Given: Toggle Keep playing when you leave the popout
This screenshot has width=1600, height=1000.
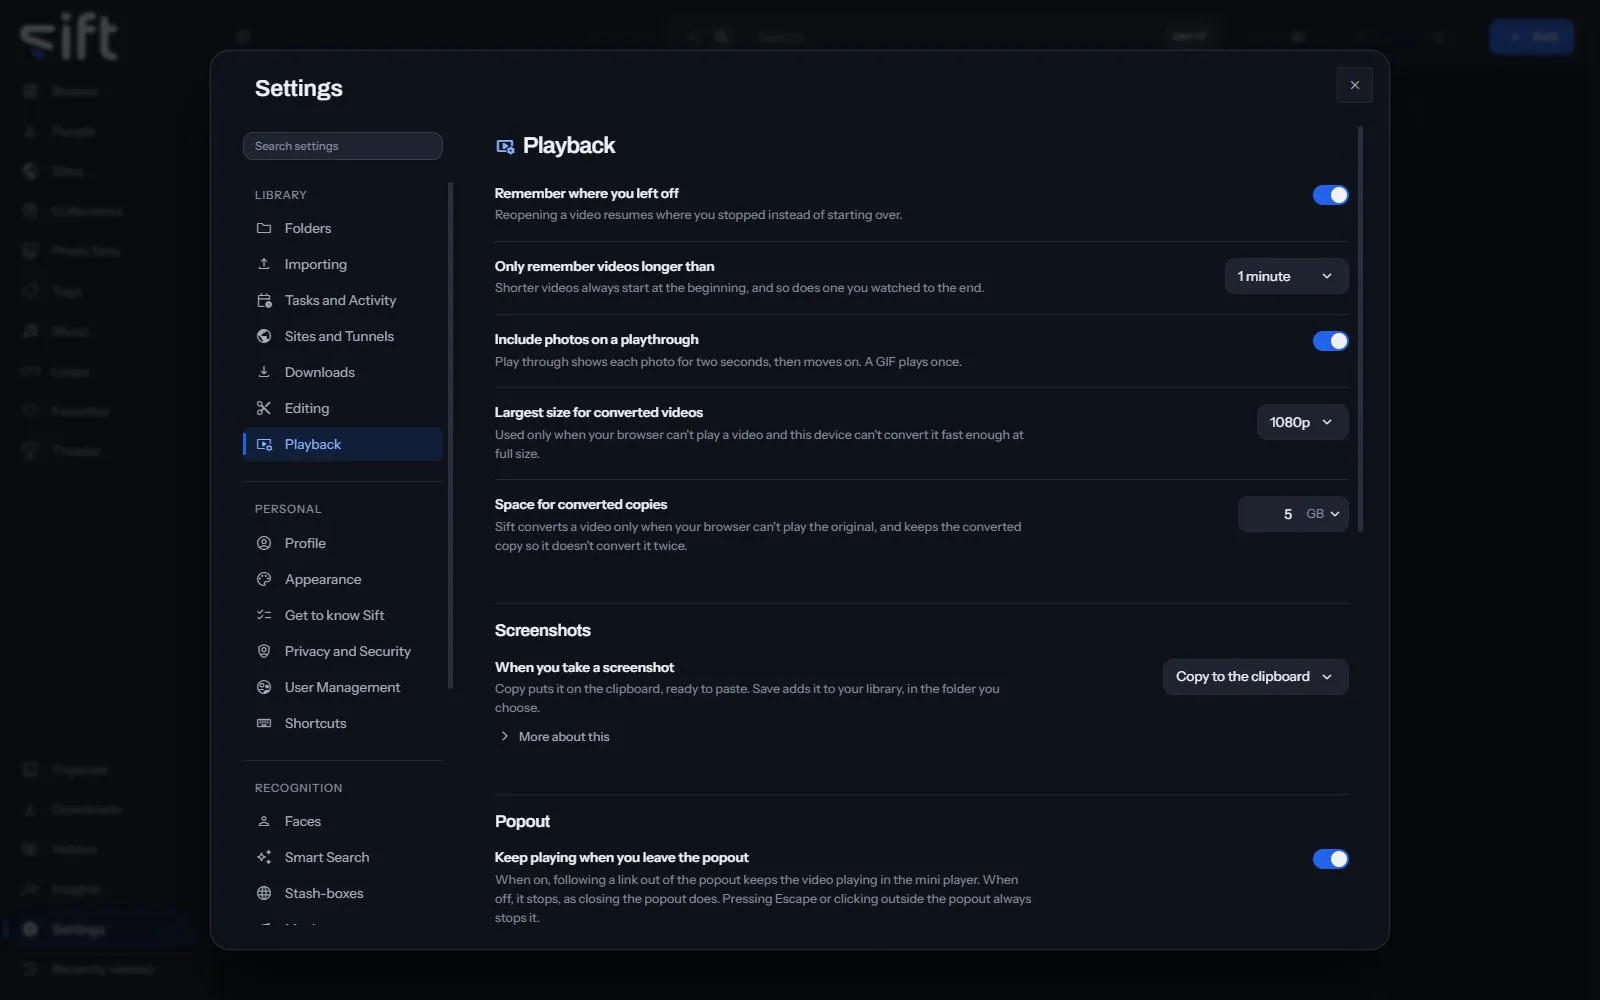Looking at the screenshot, I should click(x=1330, y=859).
